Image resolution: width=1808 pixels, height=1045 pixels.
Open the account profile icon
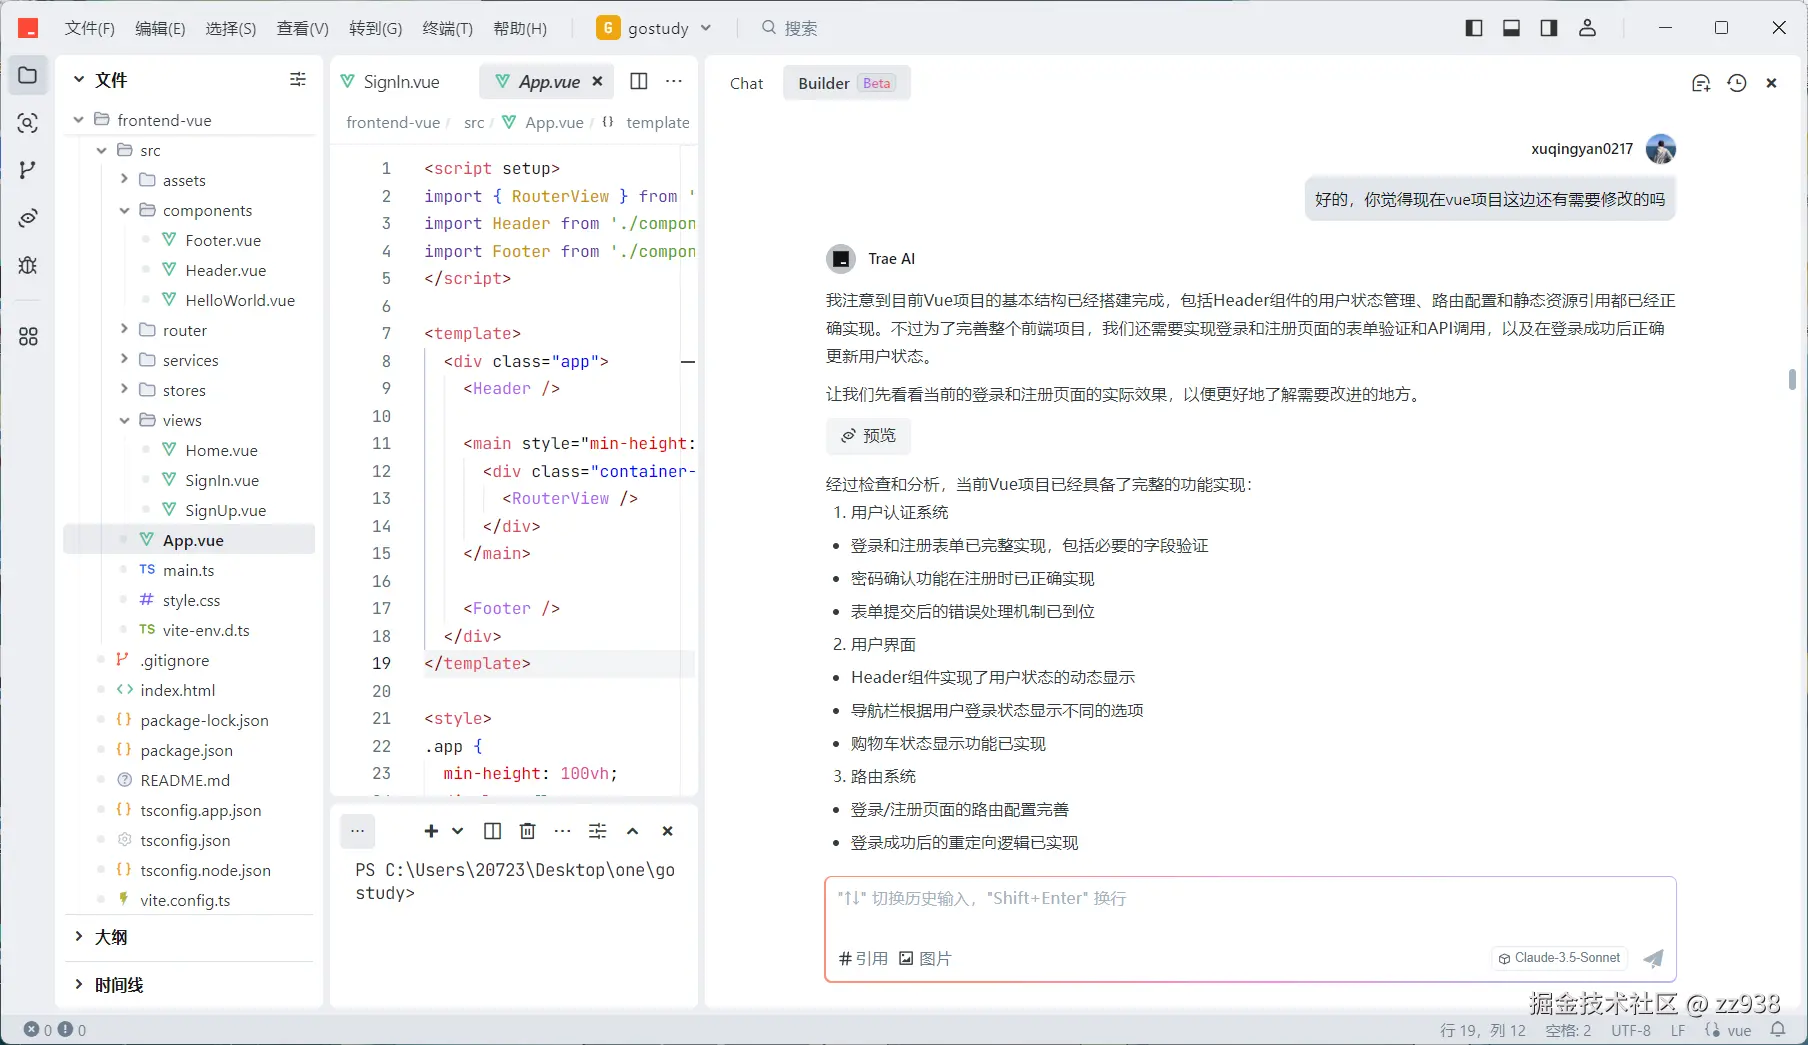tap(1587, 28)
